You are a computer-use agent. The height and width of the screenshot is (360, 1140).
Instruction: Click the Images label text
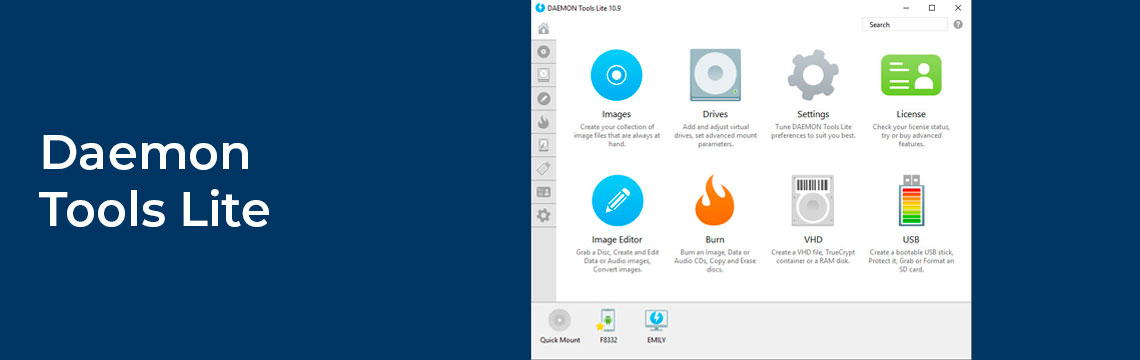pos(617,114)
